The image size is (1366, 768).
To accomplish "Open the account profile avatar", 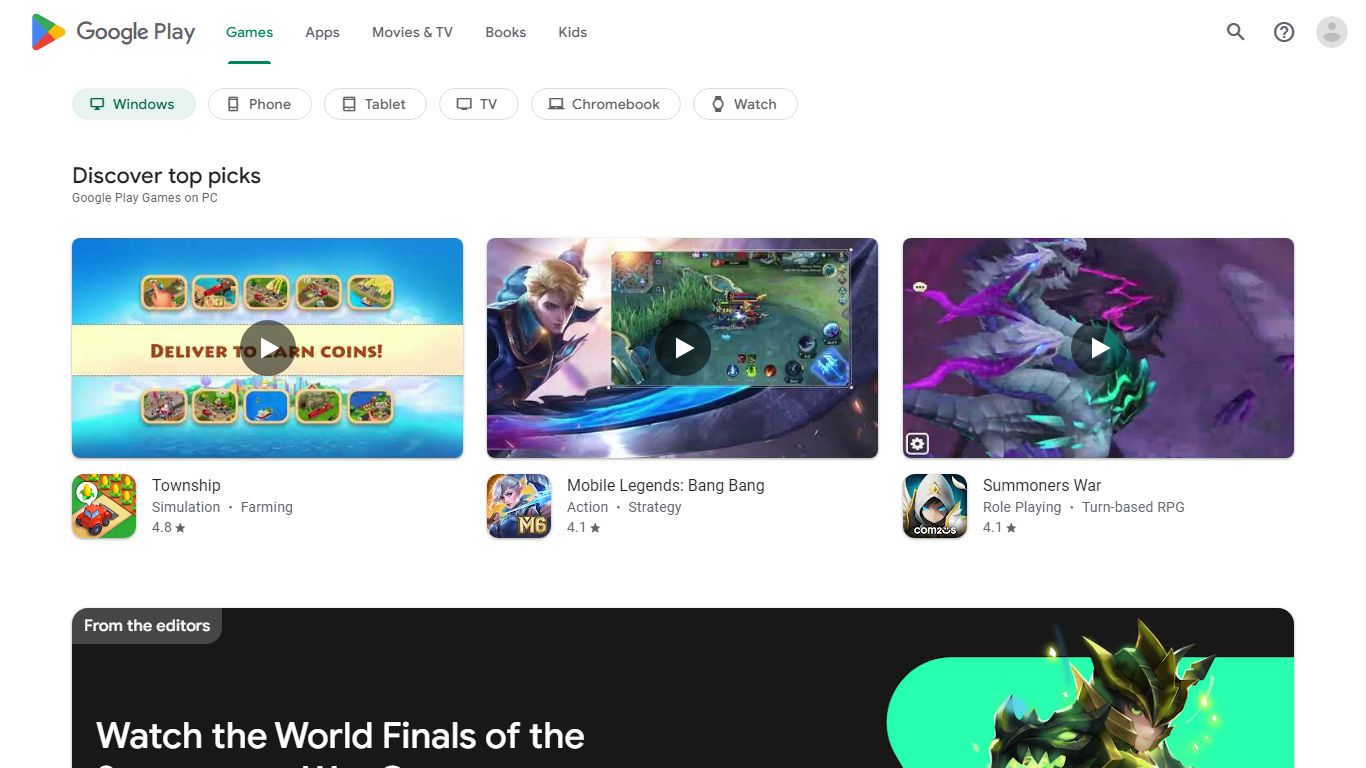I will click(x=1332, y=32).
